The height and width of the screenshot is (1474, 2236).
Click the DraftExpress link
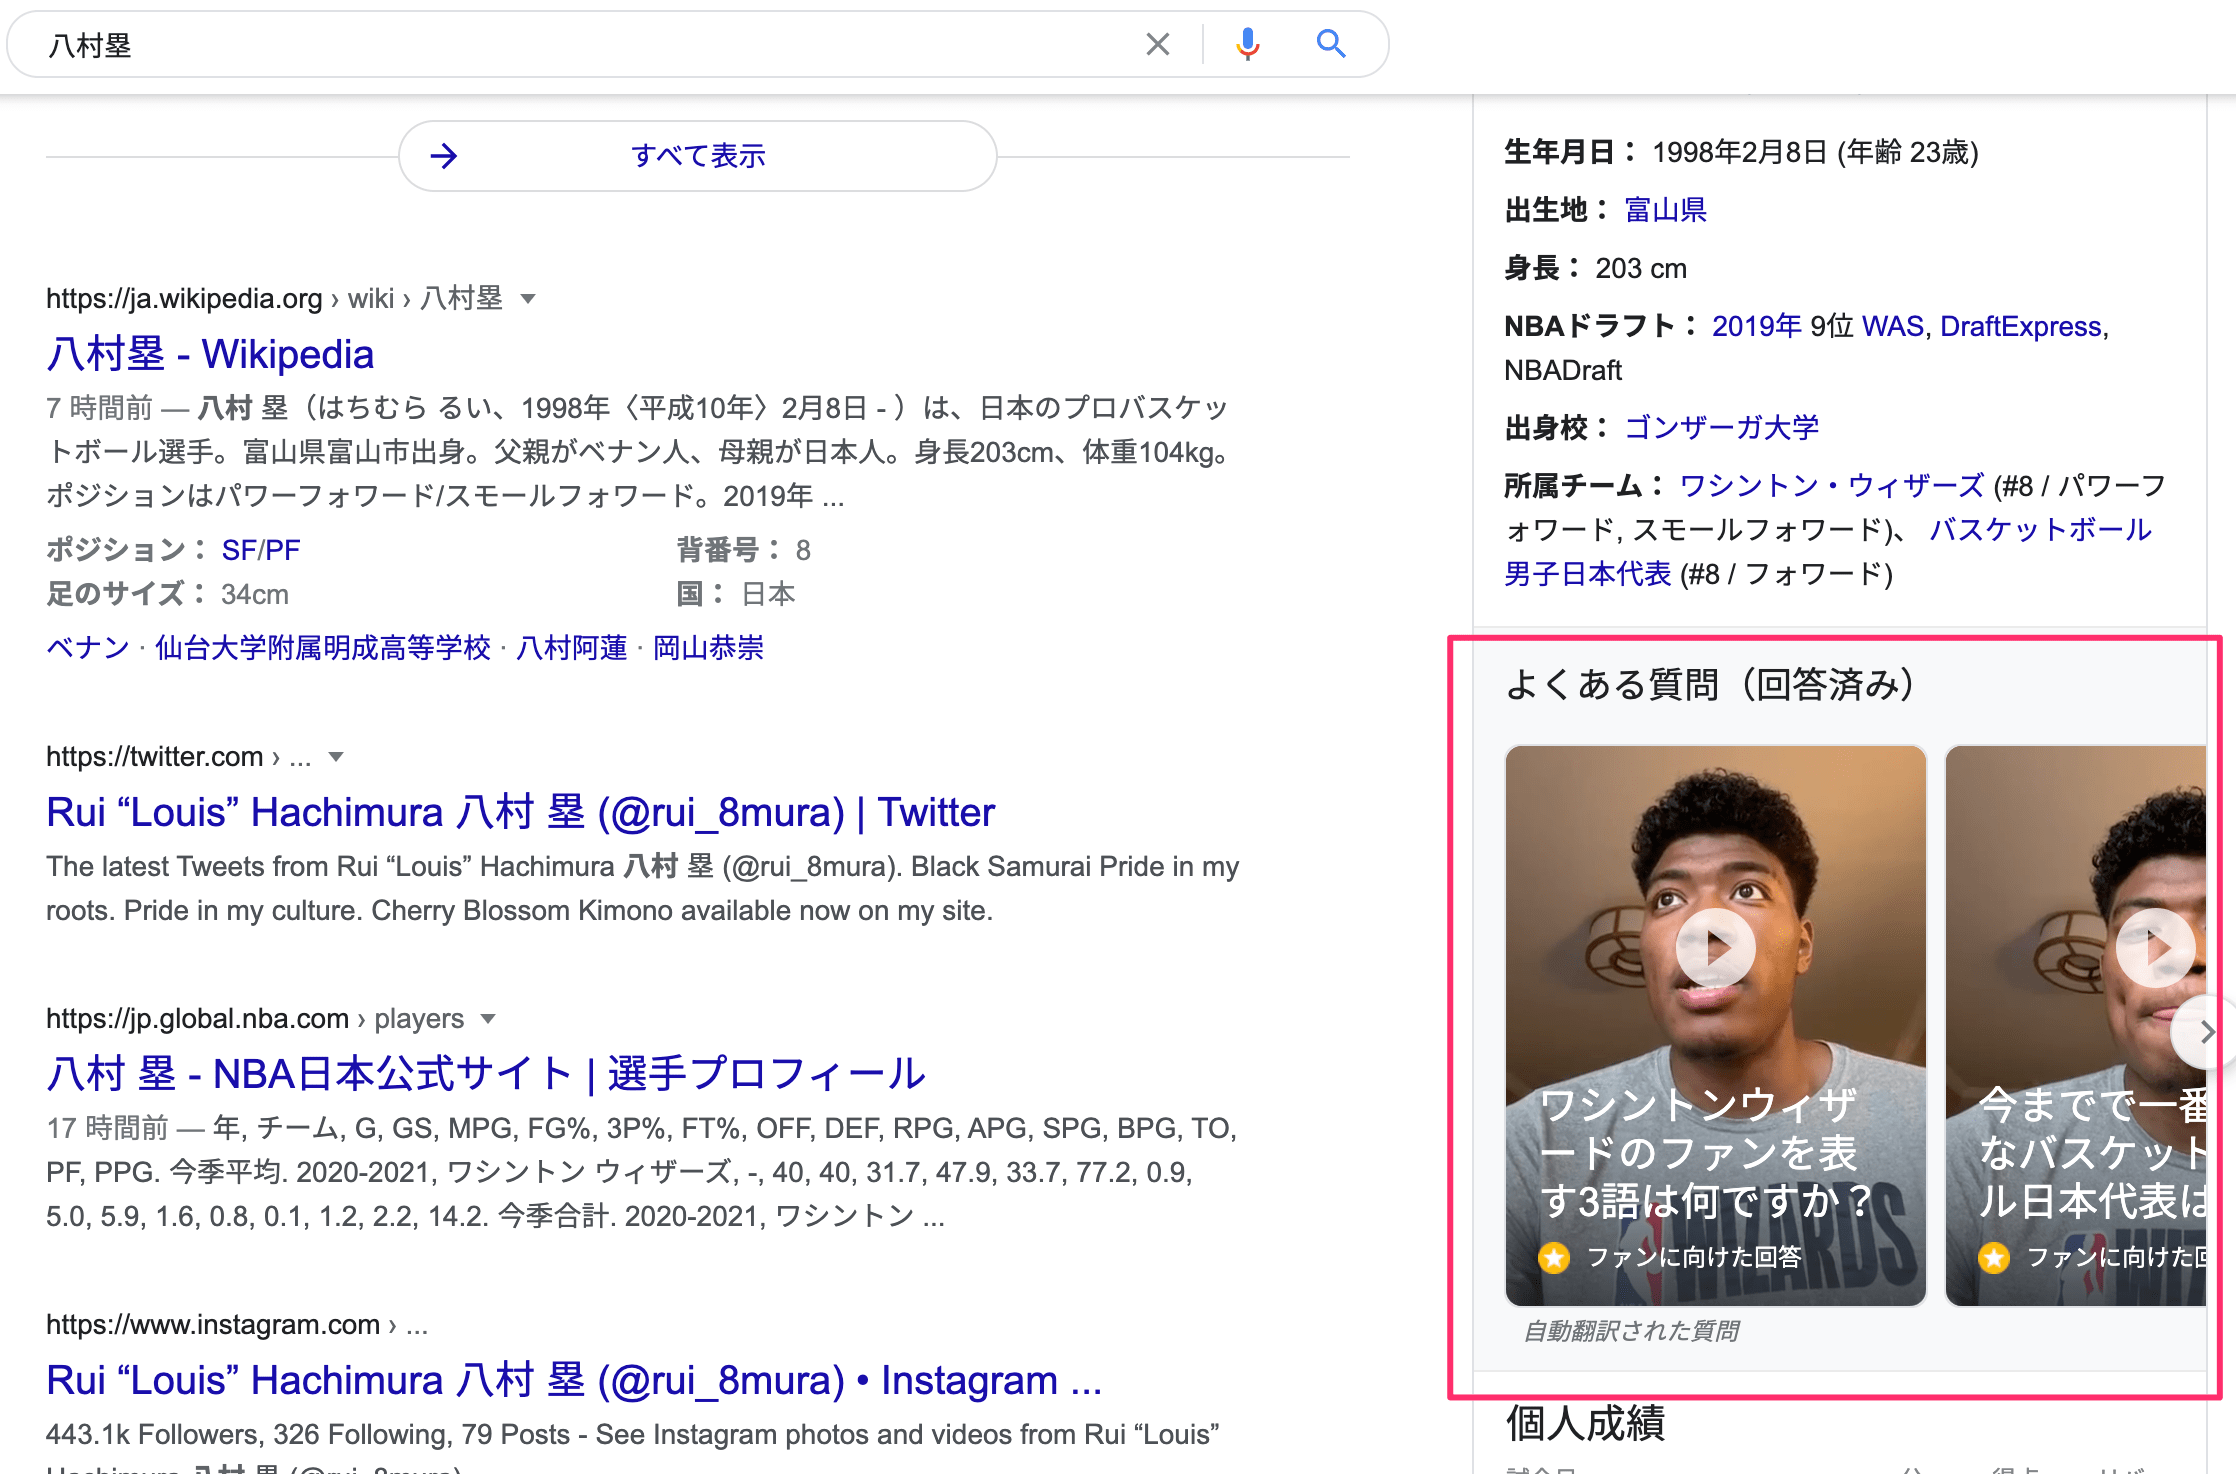click(x=2021, y=326)
